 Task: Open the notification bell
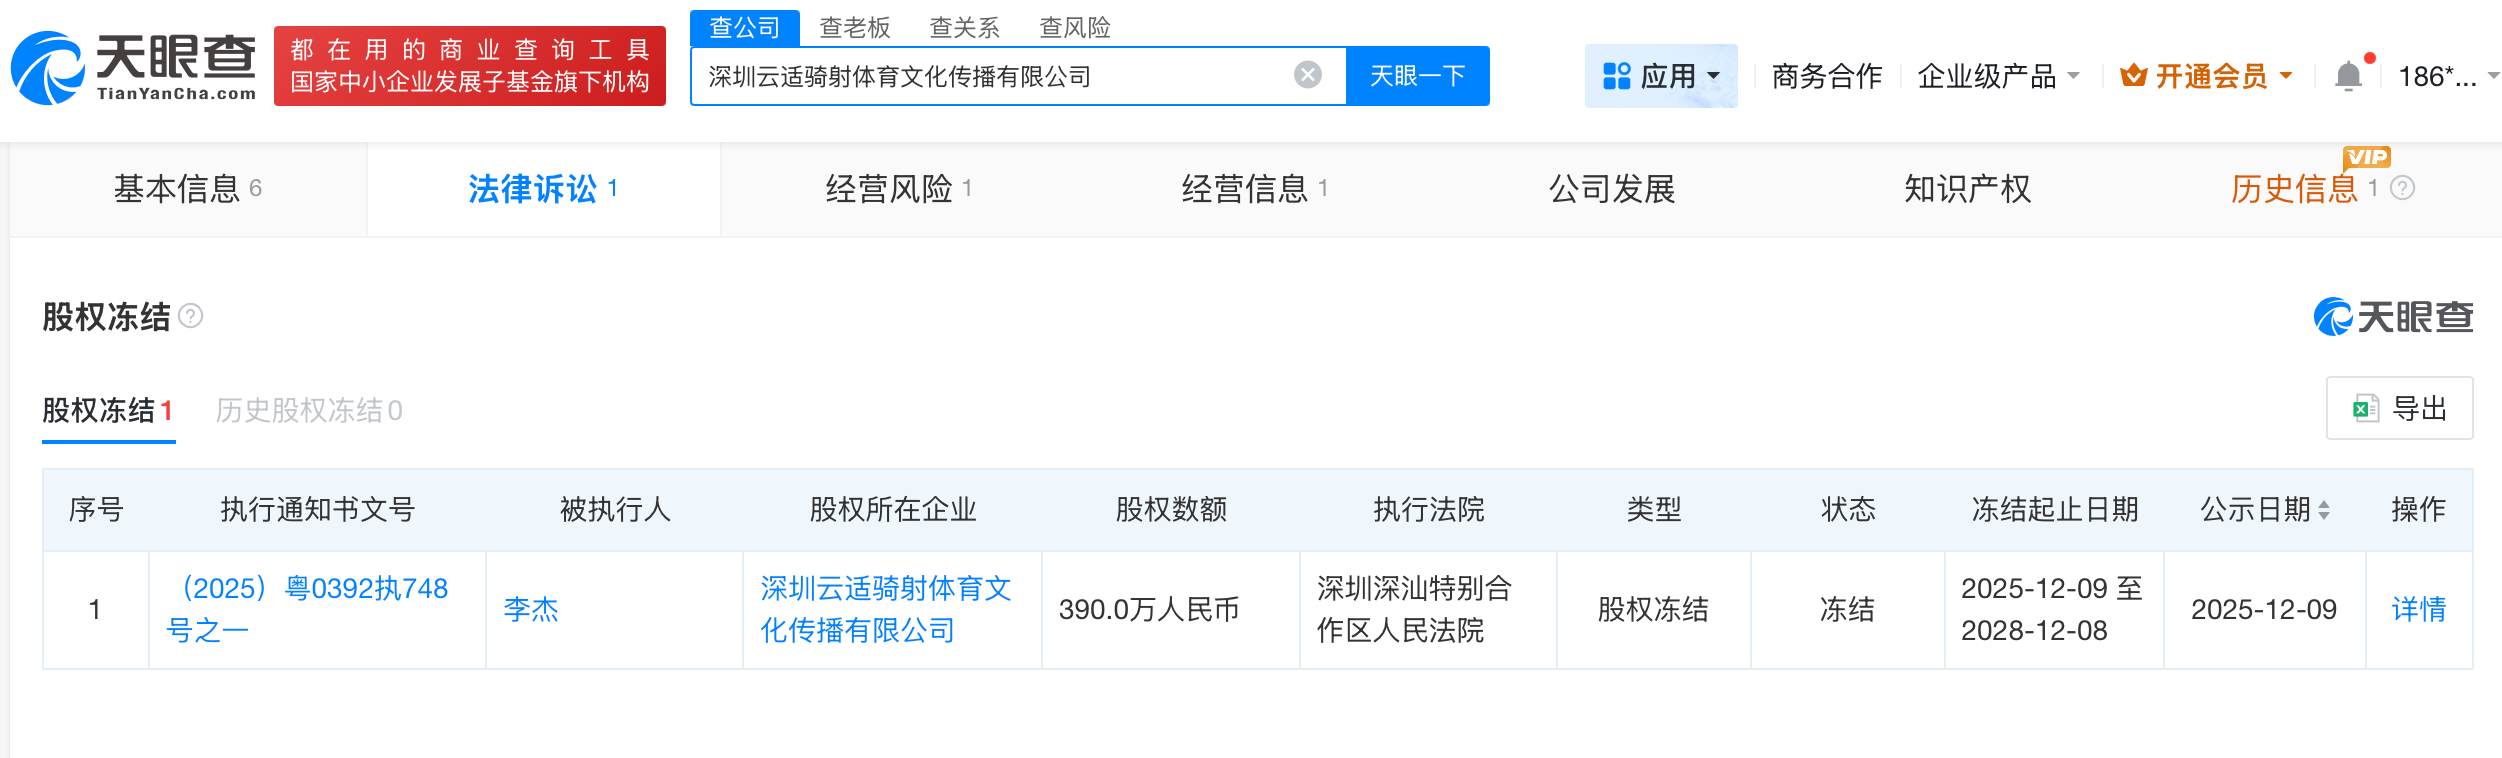pos(2347,76)
